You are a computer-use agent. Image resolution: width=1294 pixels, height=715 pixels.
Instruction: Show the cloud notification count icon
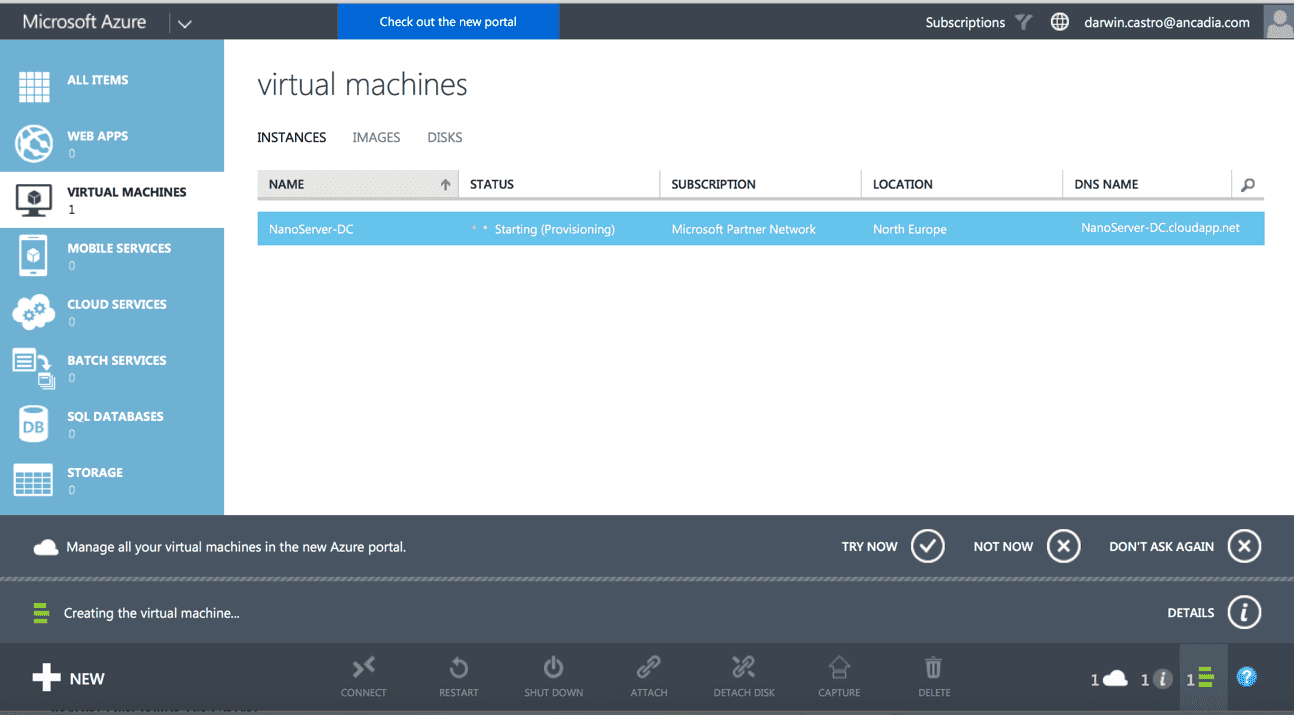click(x=1109, y=679)
